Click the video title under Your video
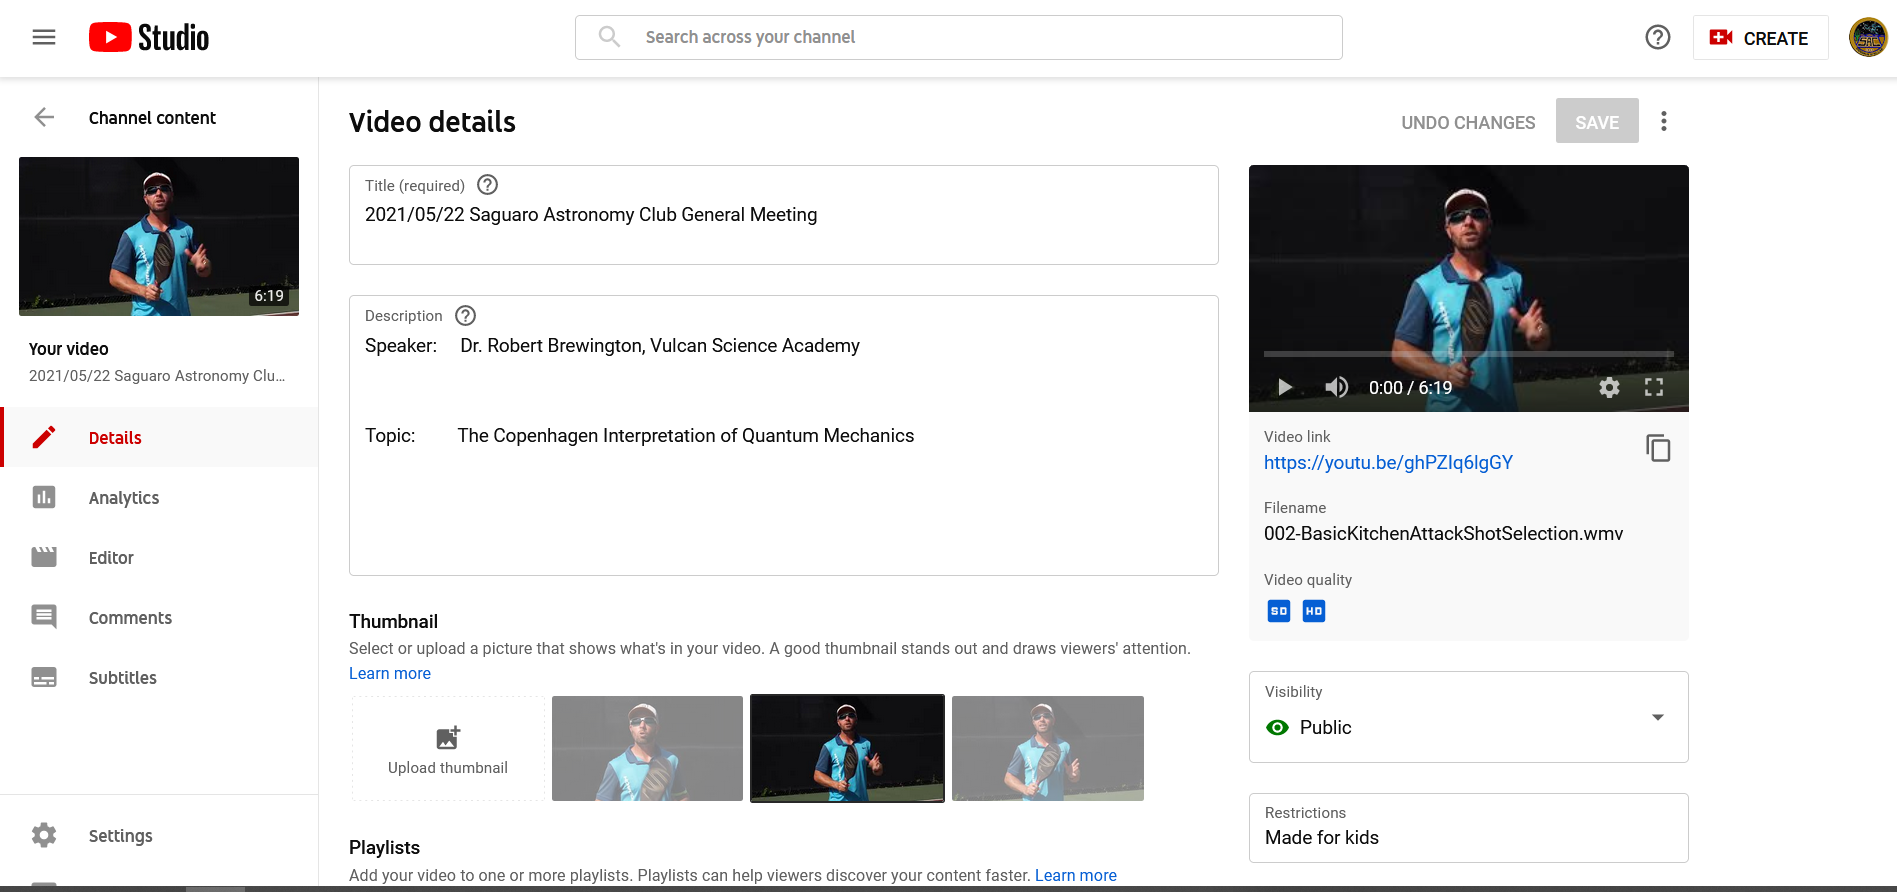The width and height of the screenshot is (1897, 892). point(157,376)
